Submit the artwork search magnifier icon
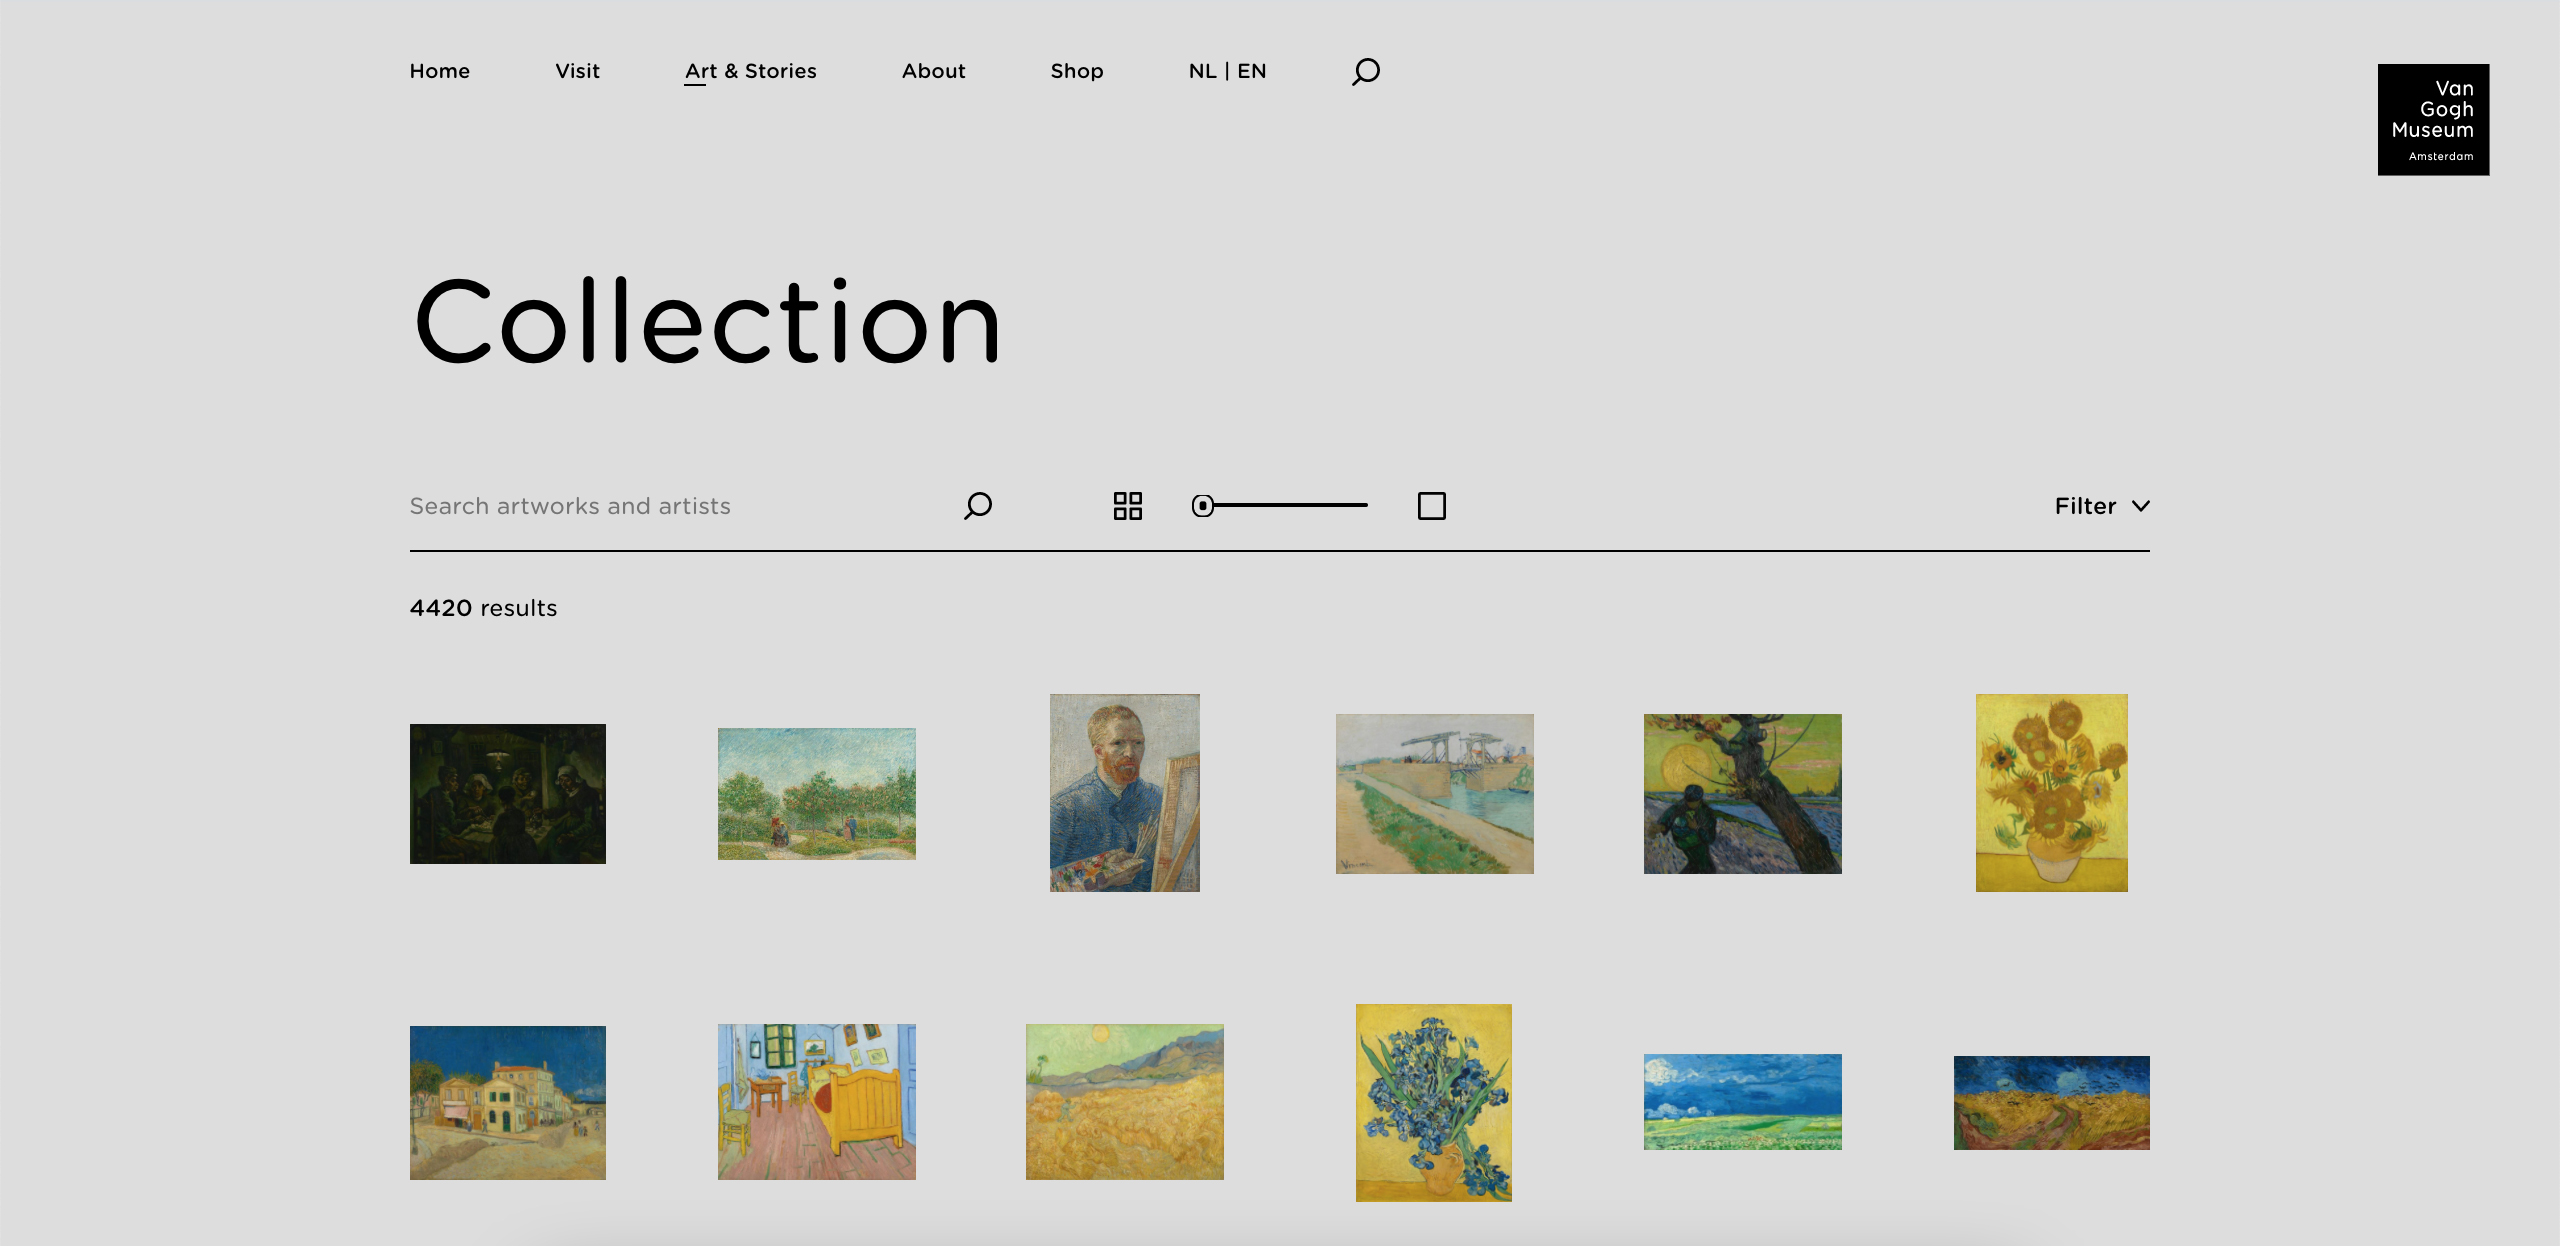Image resolution: width=2560 pixels, height=1246 pixels. [978, 505]
